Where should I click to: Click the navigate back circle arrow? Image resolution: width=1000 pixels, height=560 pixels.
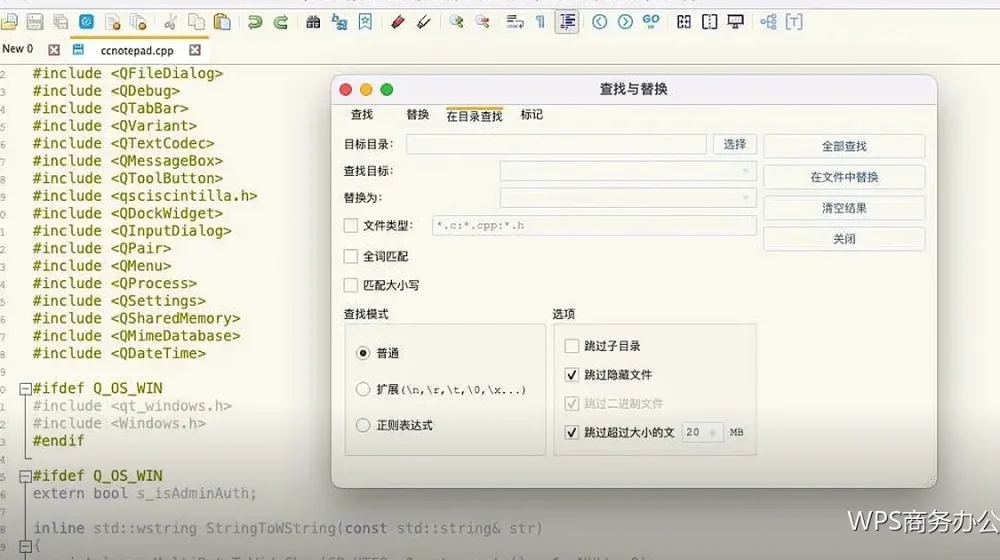tap(599, 22)
